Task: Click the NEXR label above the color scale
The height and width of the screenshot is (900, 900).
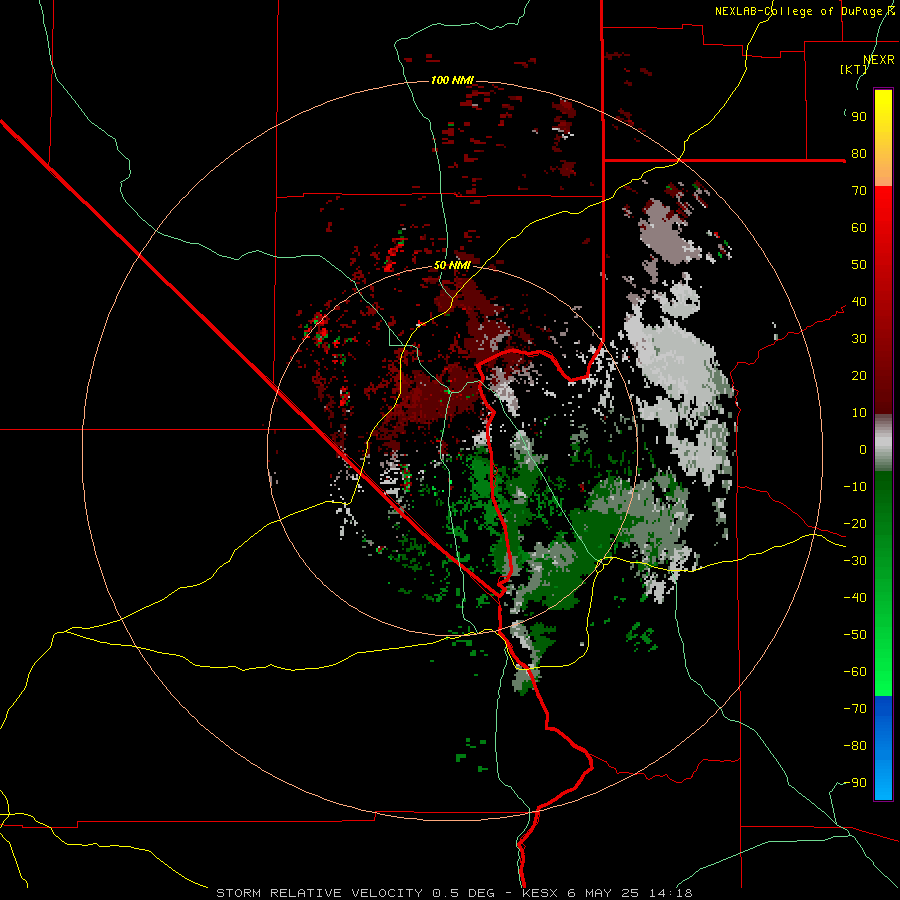Action: (x=879, y=60)
